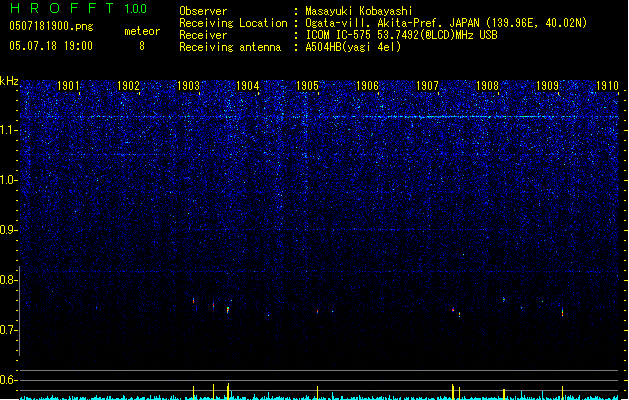Click the Receiving antenna field label

pyautogui.click(x=230, y=47)
